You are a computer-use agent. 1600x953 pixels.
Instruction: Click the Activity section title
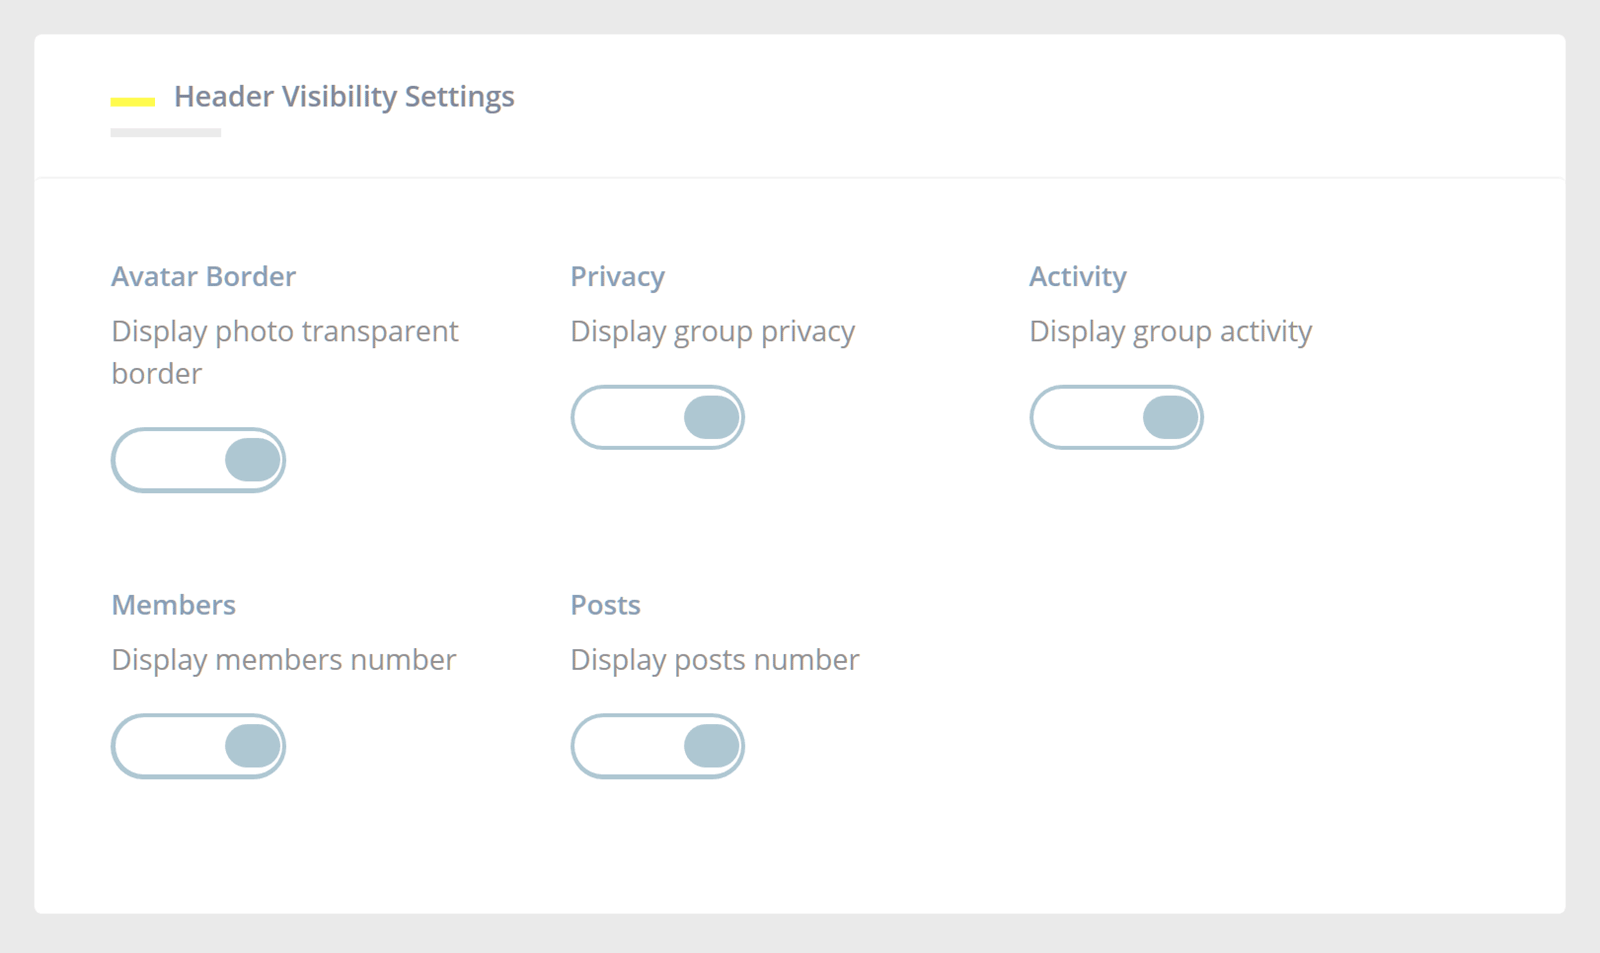1078,276
